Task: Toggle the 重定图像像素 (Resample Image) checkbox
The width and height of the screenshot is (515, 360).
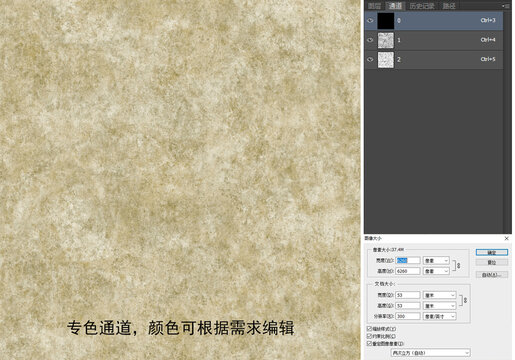Action: click(x=369, y=343)
